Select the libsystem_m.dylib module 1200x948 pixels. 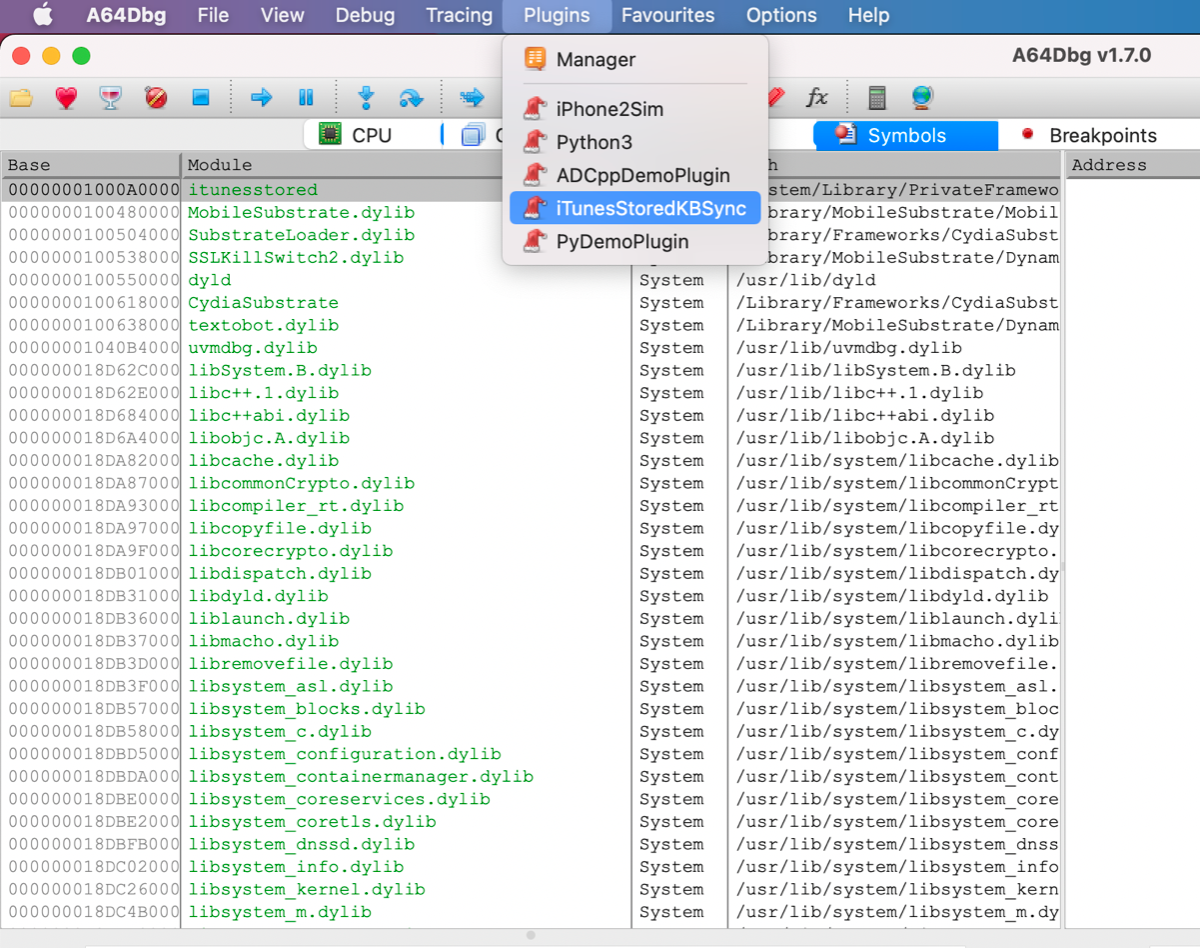point(280,912)
